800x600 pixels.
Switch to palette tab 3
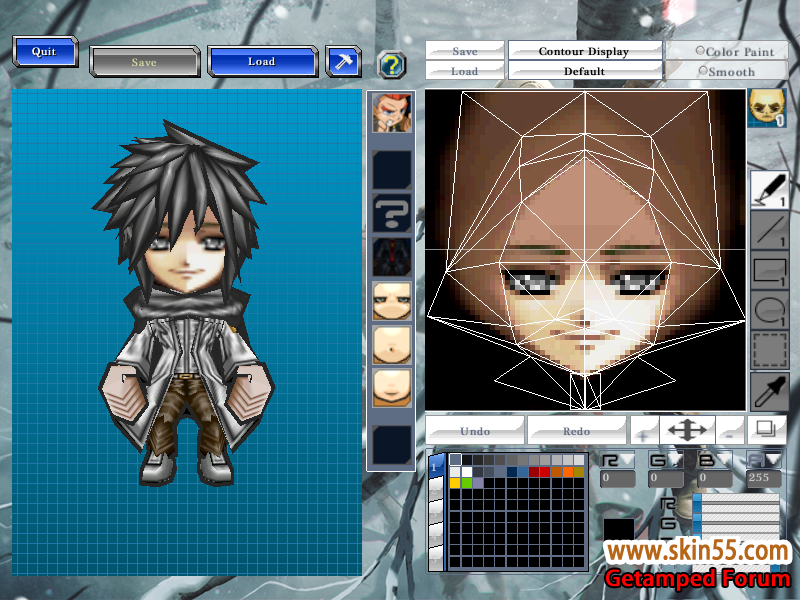tap(436, 514)
